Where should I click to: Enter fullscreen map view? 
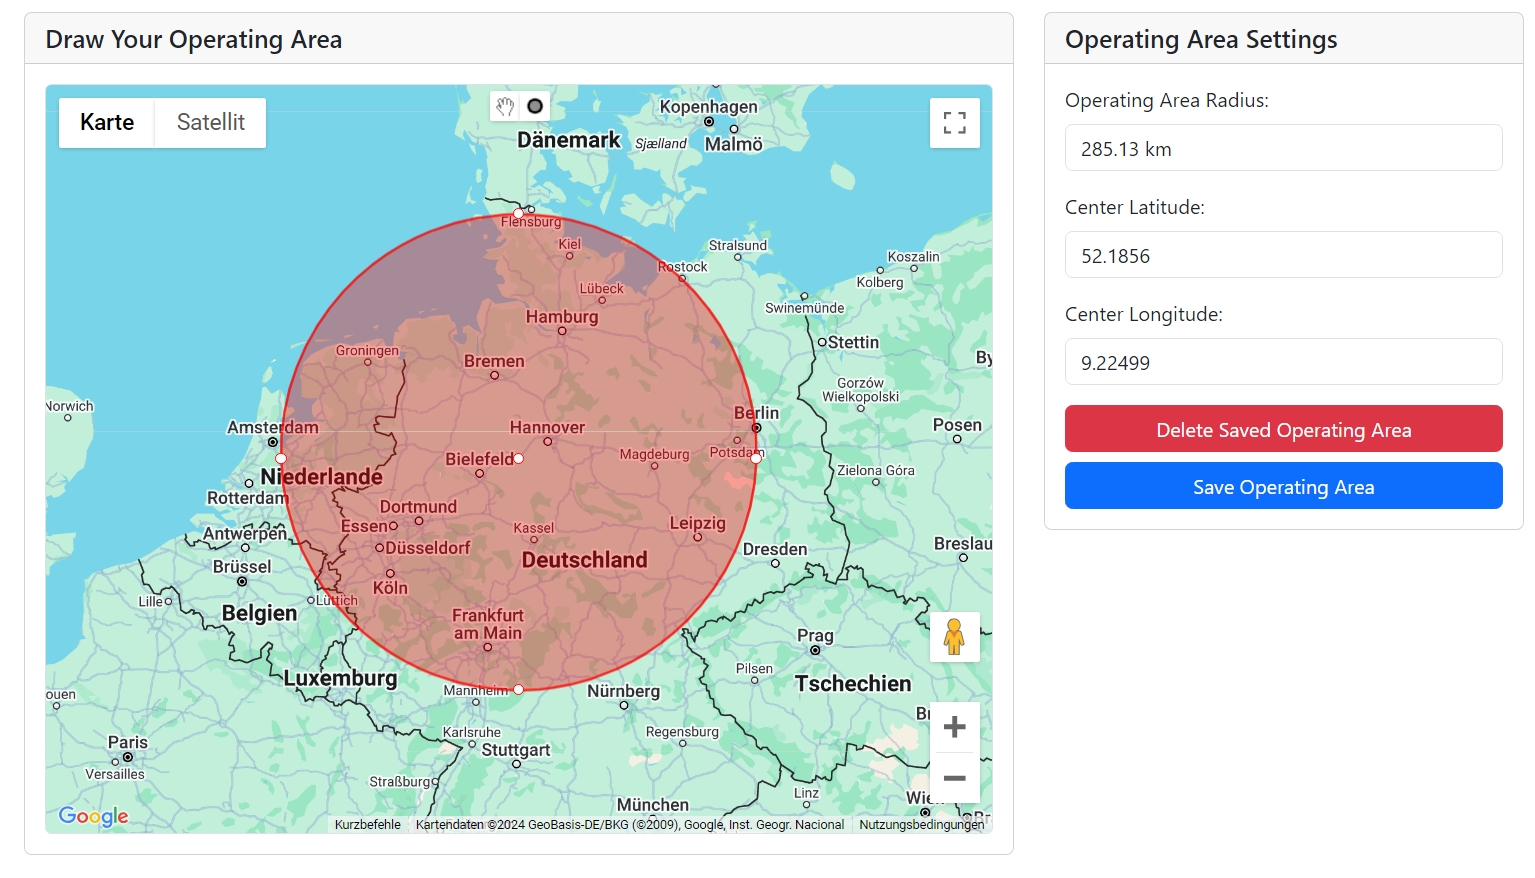click(x=954, y=122)
